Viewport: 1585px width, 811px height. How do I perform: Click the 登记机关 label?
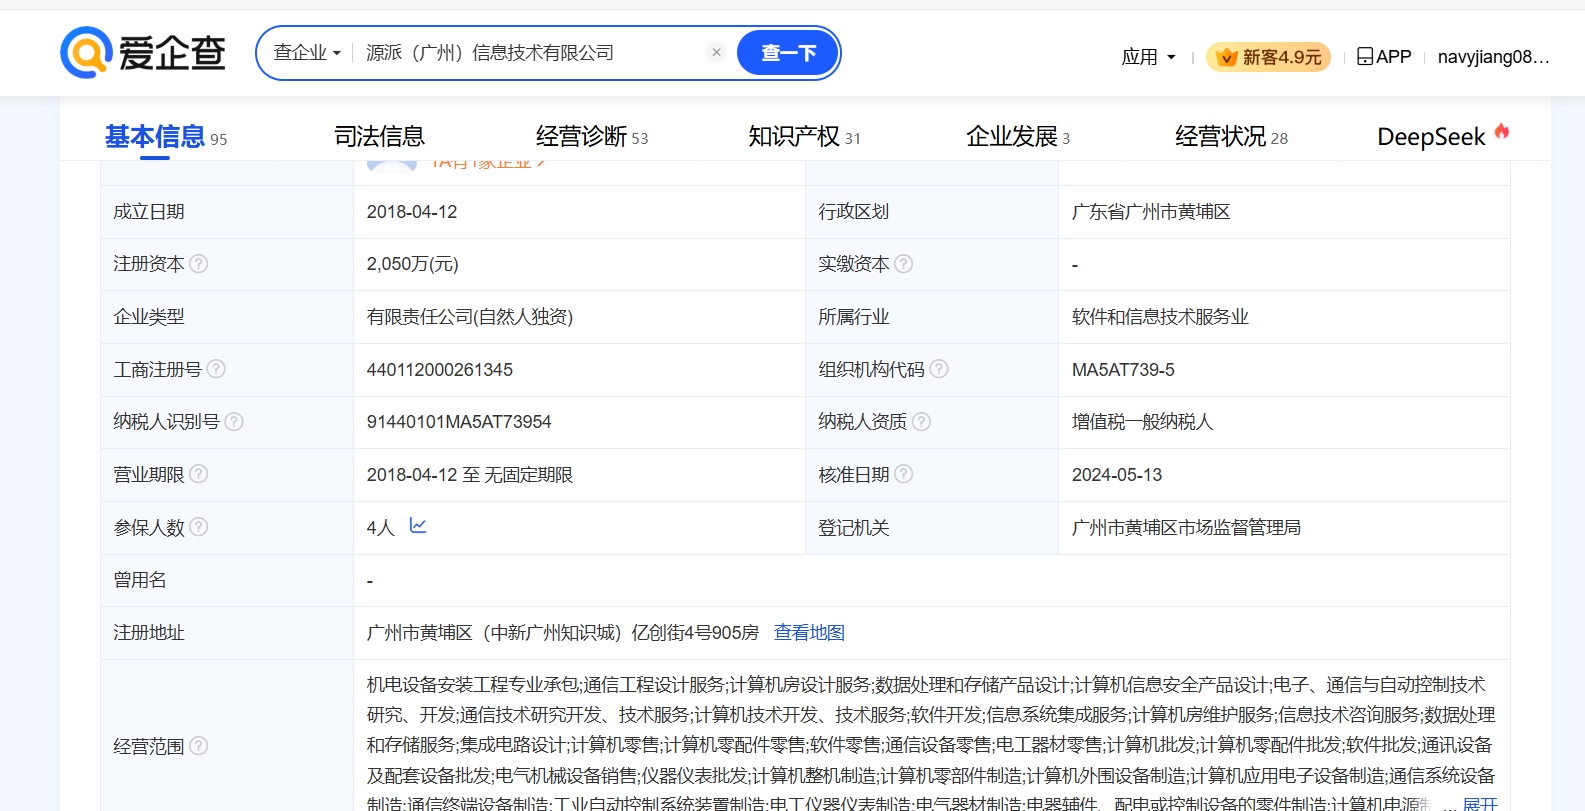tap(853, 528)
